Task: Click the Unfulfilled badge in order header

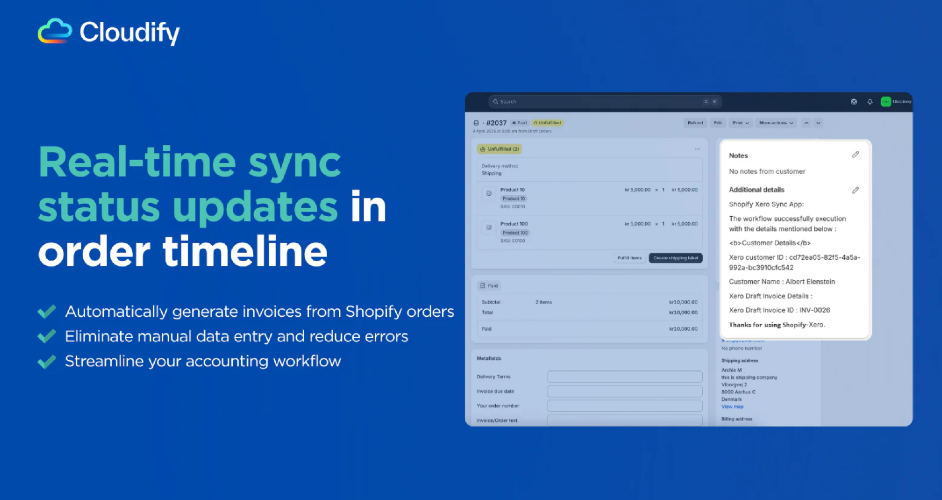Action: point(547,123)
